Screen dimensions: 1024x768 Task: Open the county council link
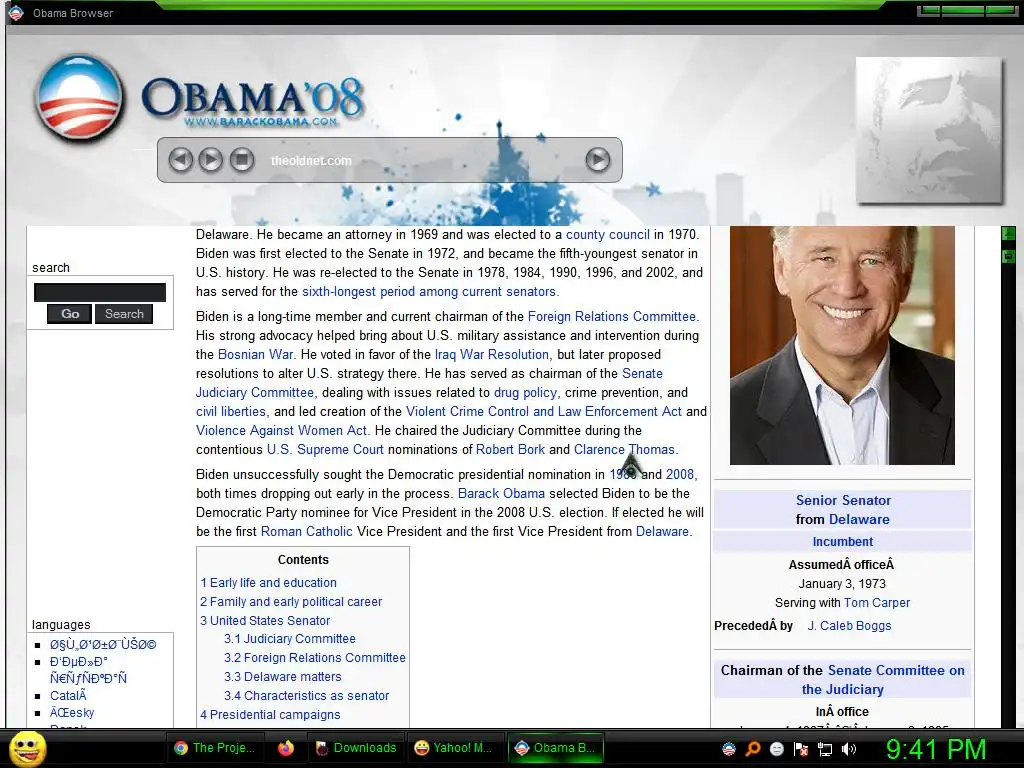click(607, 234)
